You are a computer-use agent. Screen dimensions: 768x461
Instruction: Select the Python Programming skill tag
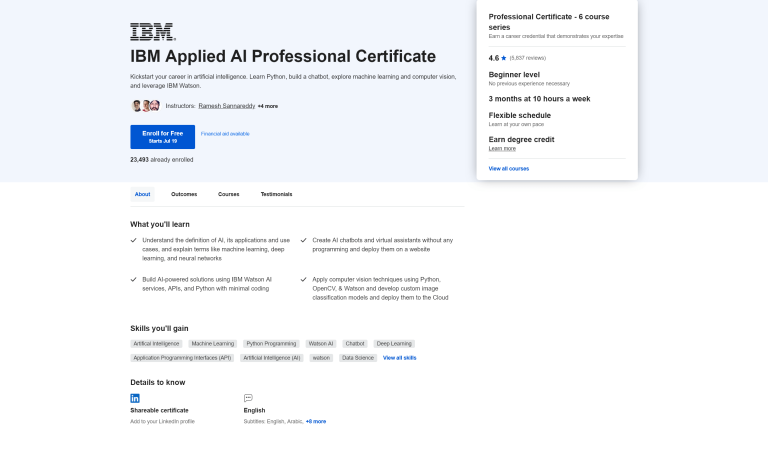(271, 343)
